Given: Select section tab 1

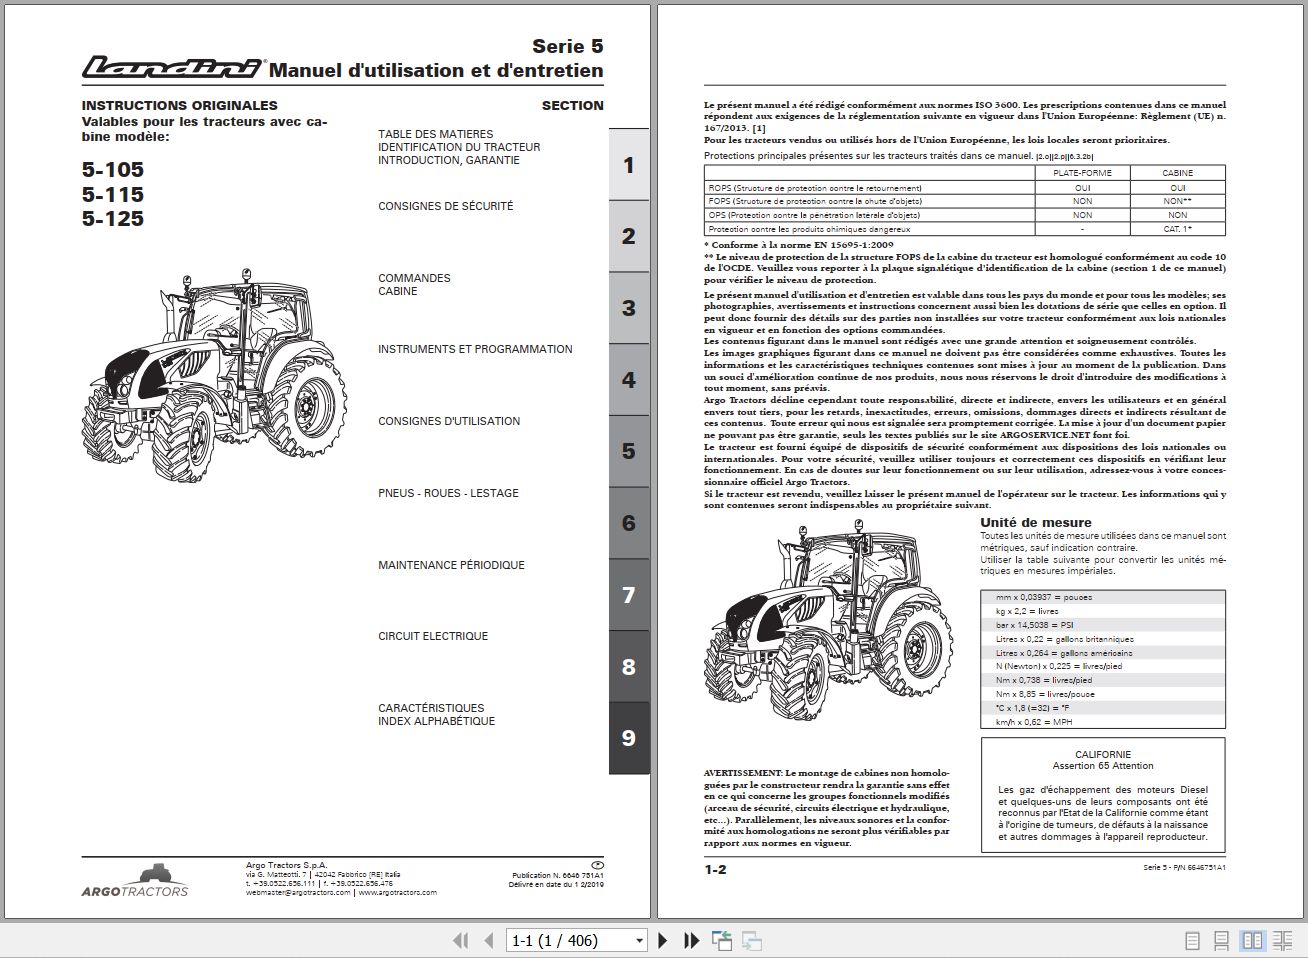Looking at the screenshot, I should click(x=629, y=165).
